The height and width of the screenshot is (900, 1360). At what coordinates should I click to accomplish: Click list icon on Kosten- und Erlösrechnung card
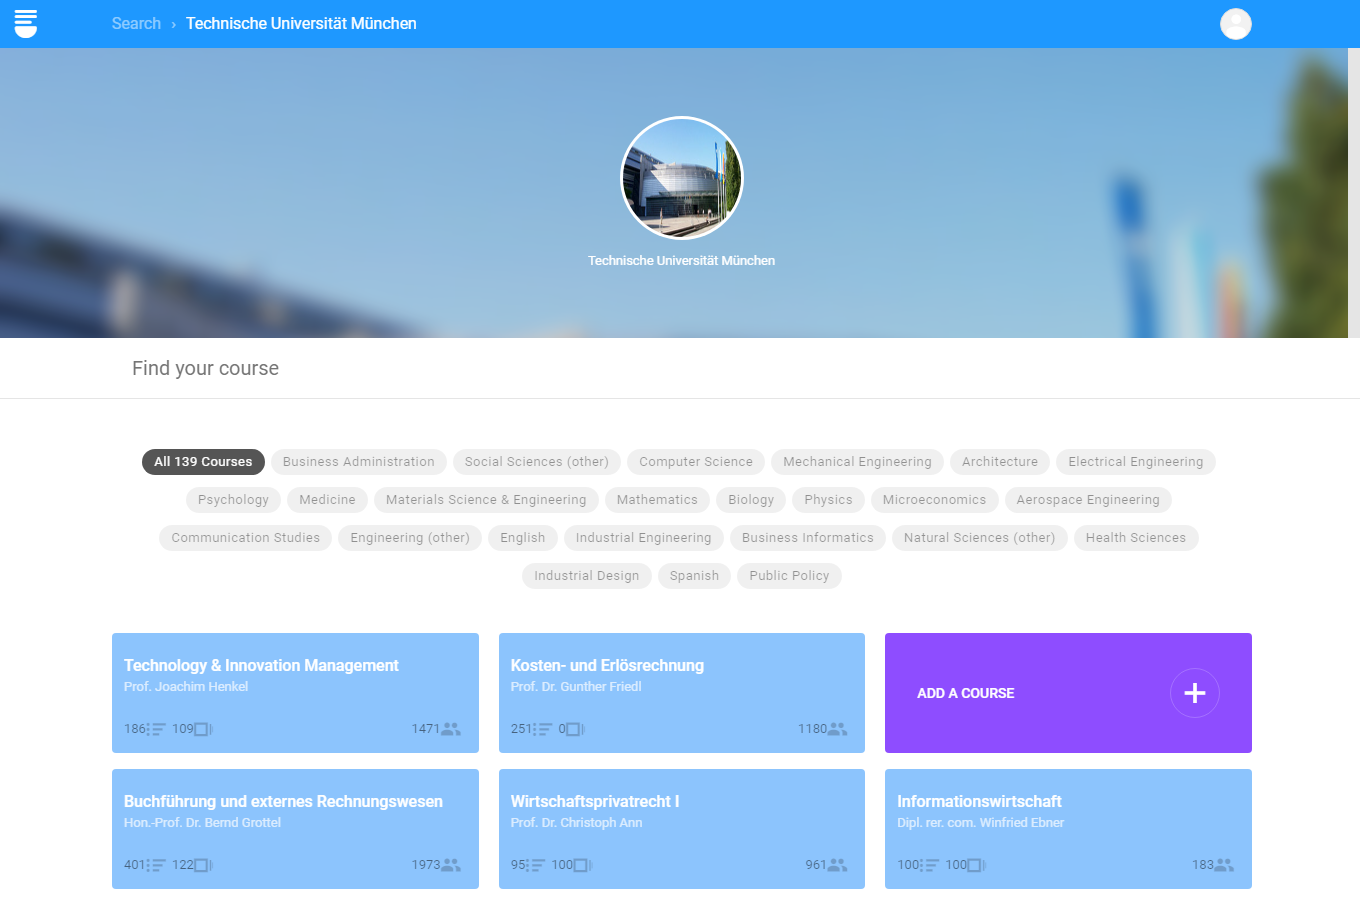pyautogui.click(x=543, y=729)
